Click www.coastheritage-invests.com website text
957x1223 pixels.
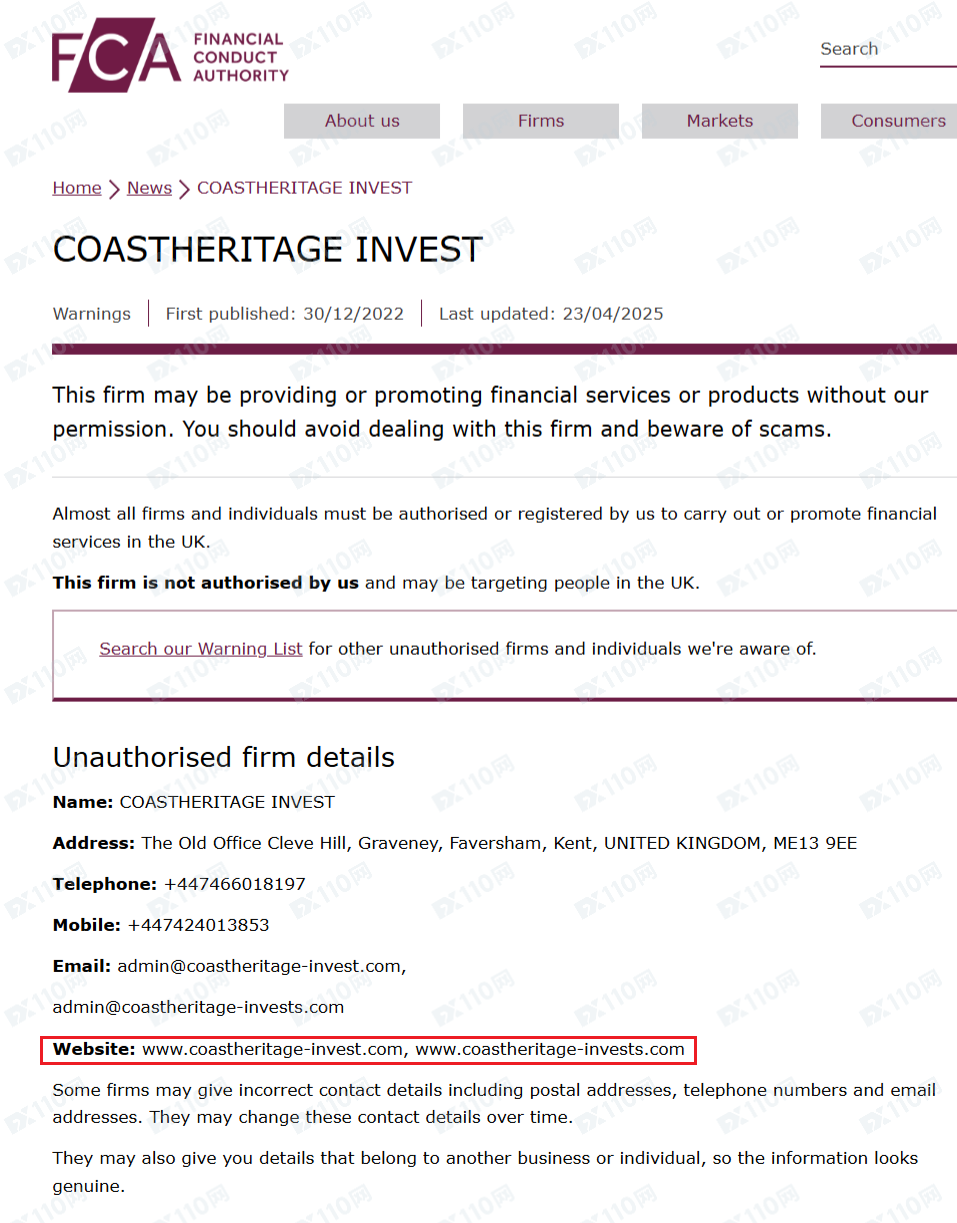tap(550, 1050)
